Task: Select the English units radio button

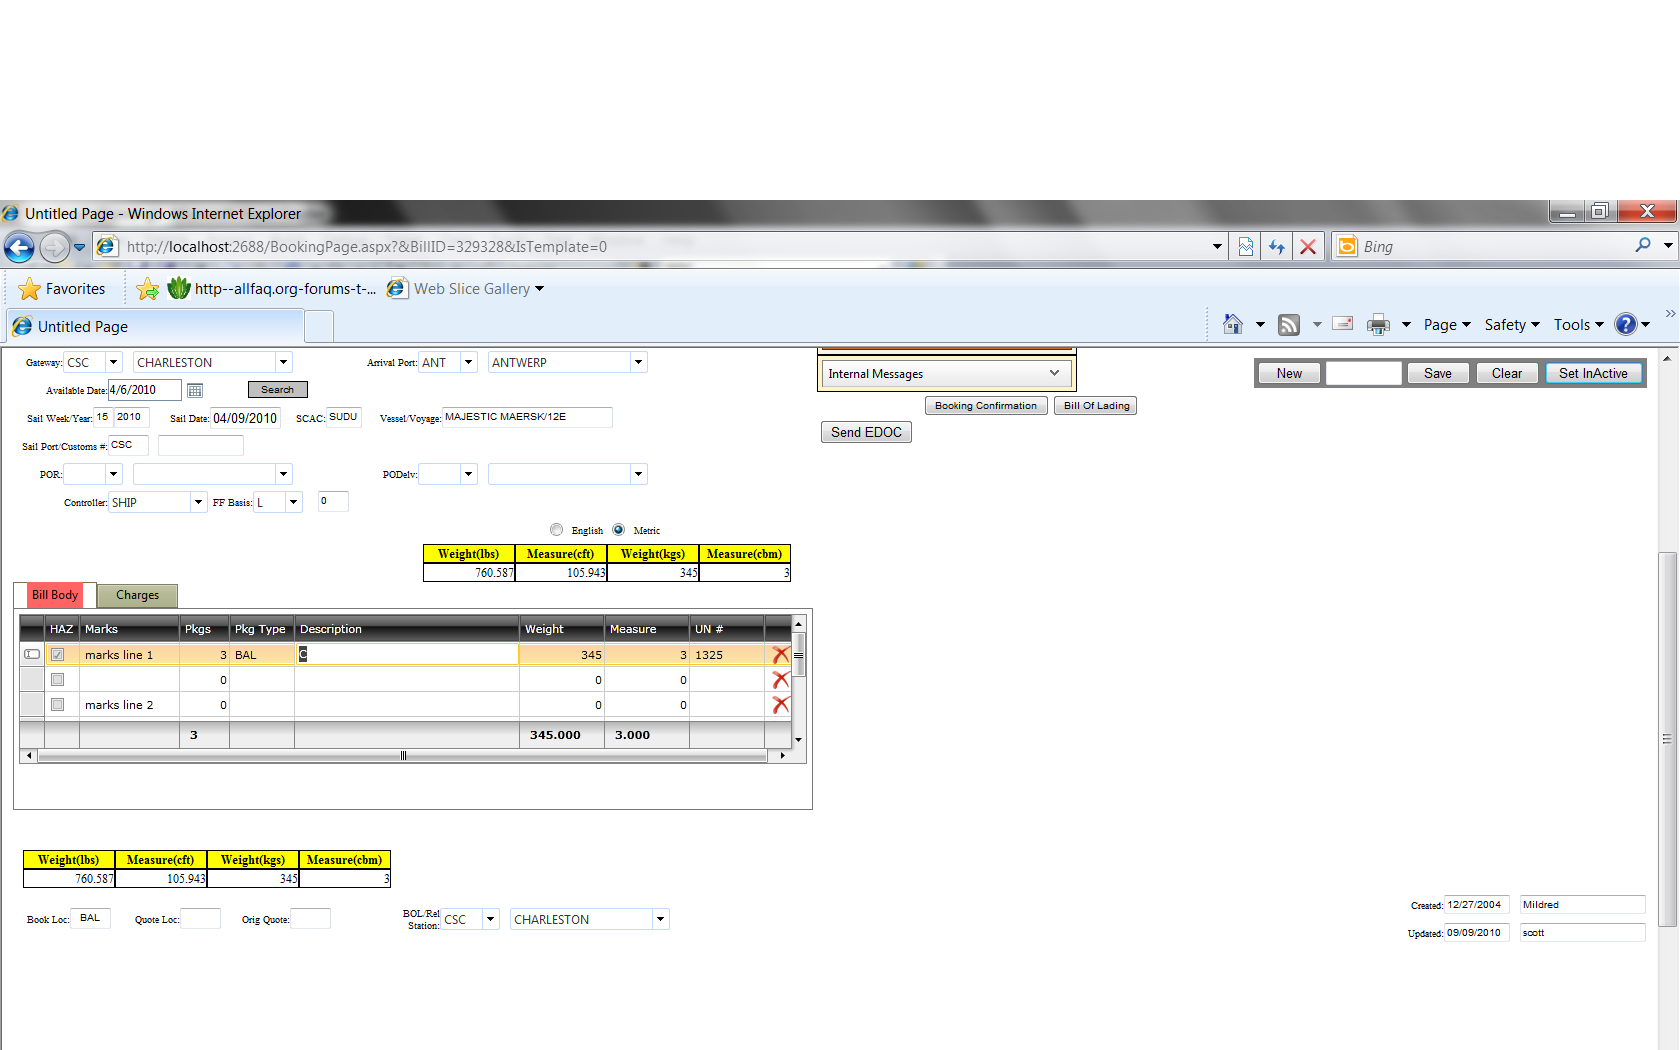Action: click(x=556, y=530)
